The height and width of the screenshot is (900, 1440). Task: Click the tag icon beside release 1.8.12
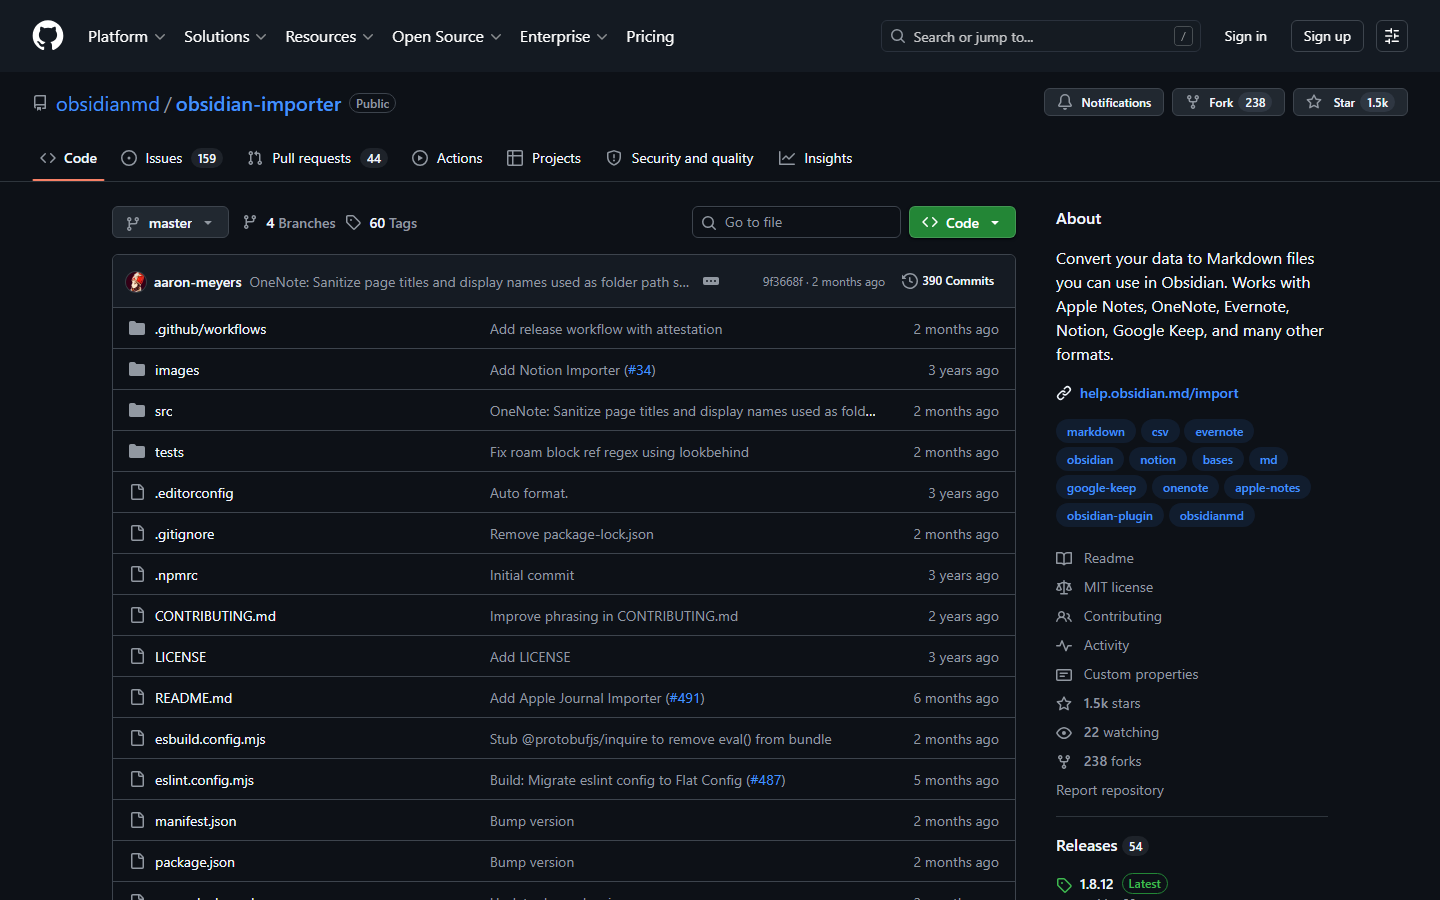[x=1064, y=884]
